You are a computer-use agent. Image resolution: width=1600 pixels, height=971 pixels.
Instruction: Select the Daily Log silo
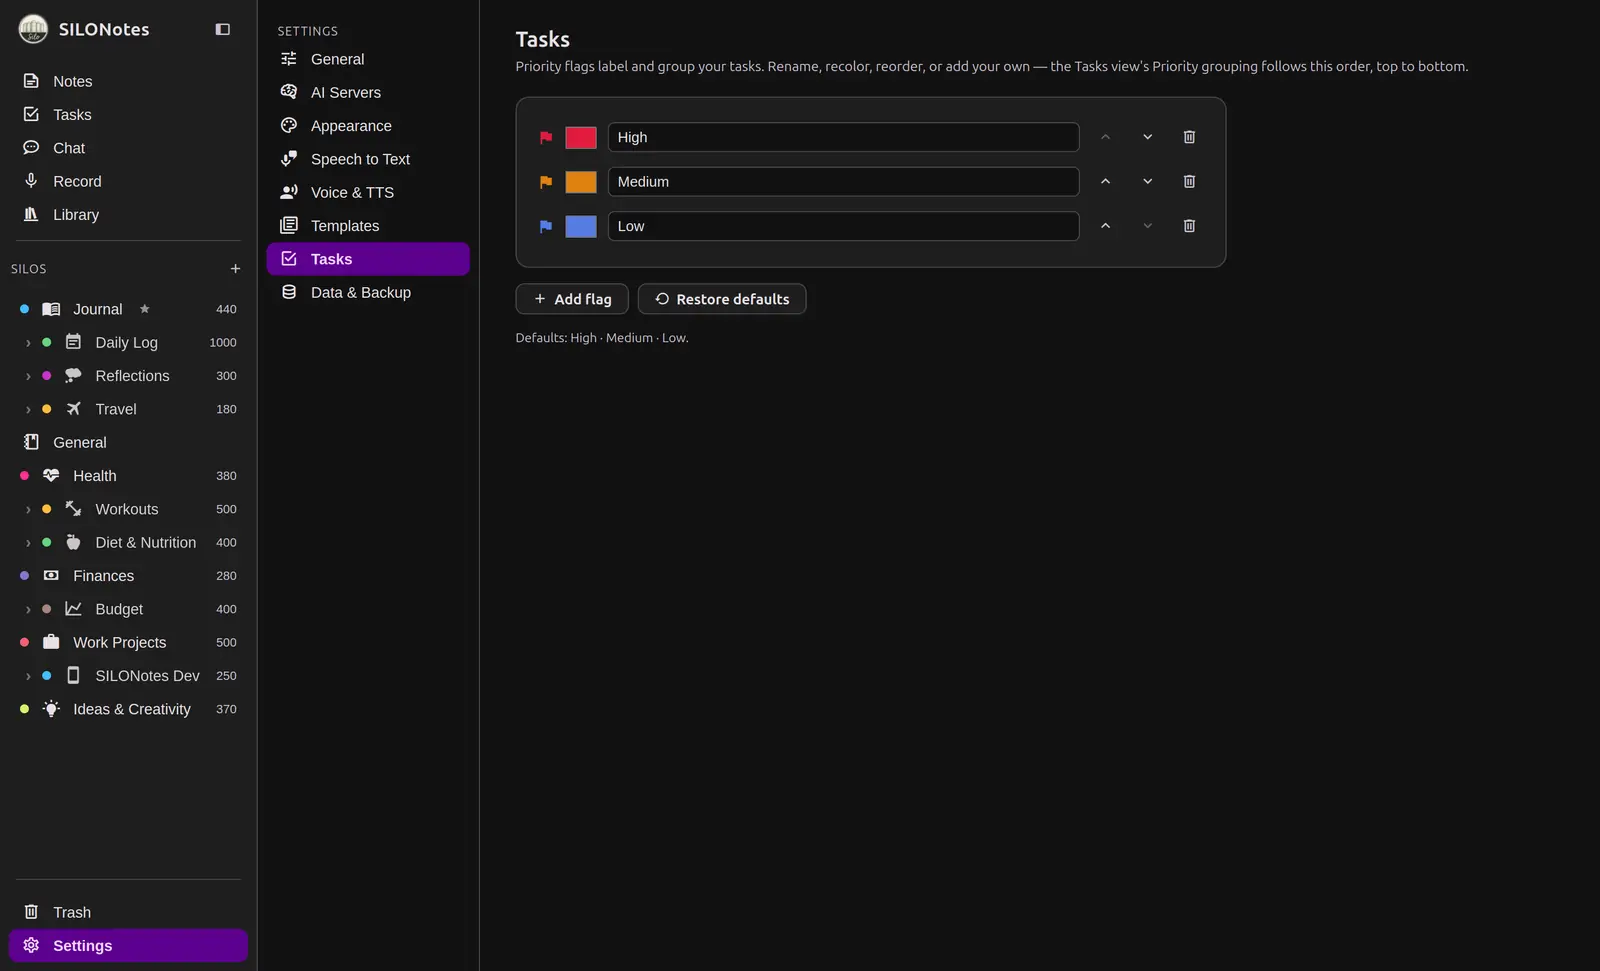(128, 342)
